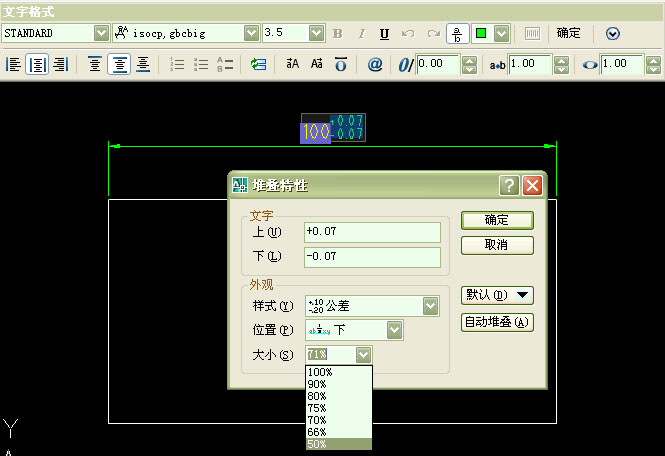Viewport: 665px width, 456px height.
Task: Toggle the Stack fraction a/b button
Action: coord(458,34)
